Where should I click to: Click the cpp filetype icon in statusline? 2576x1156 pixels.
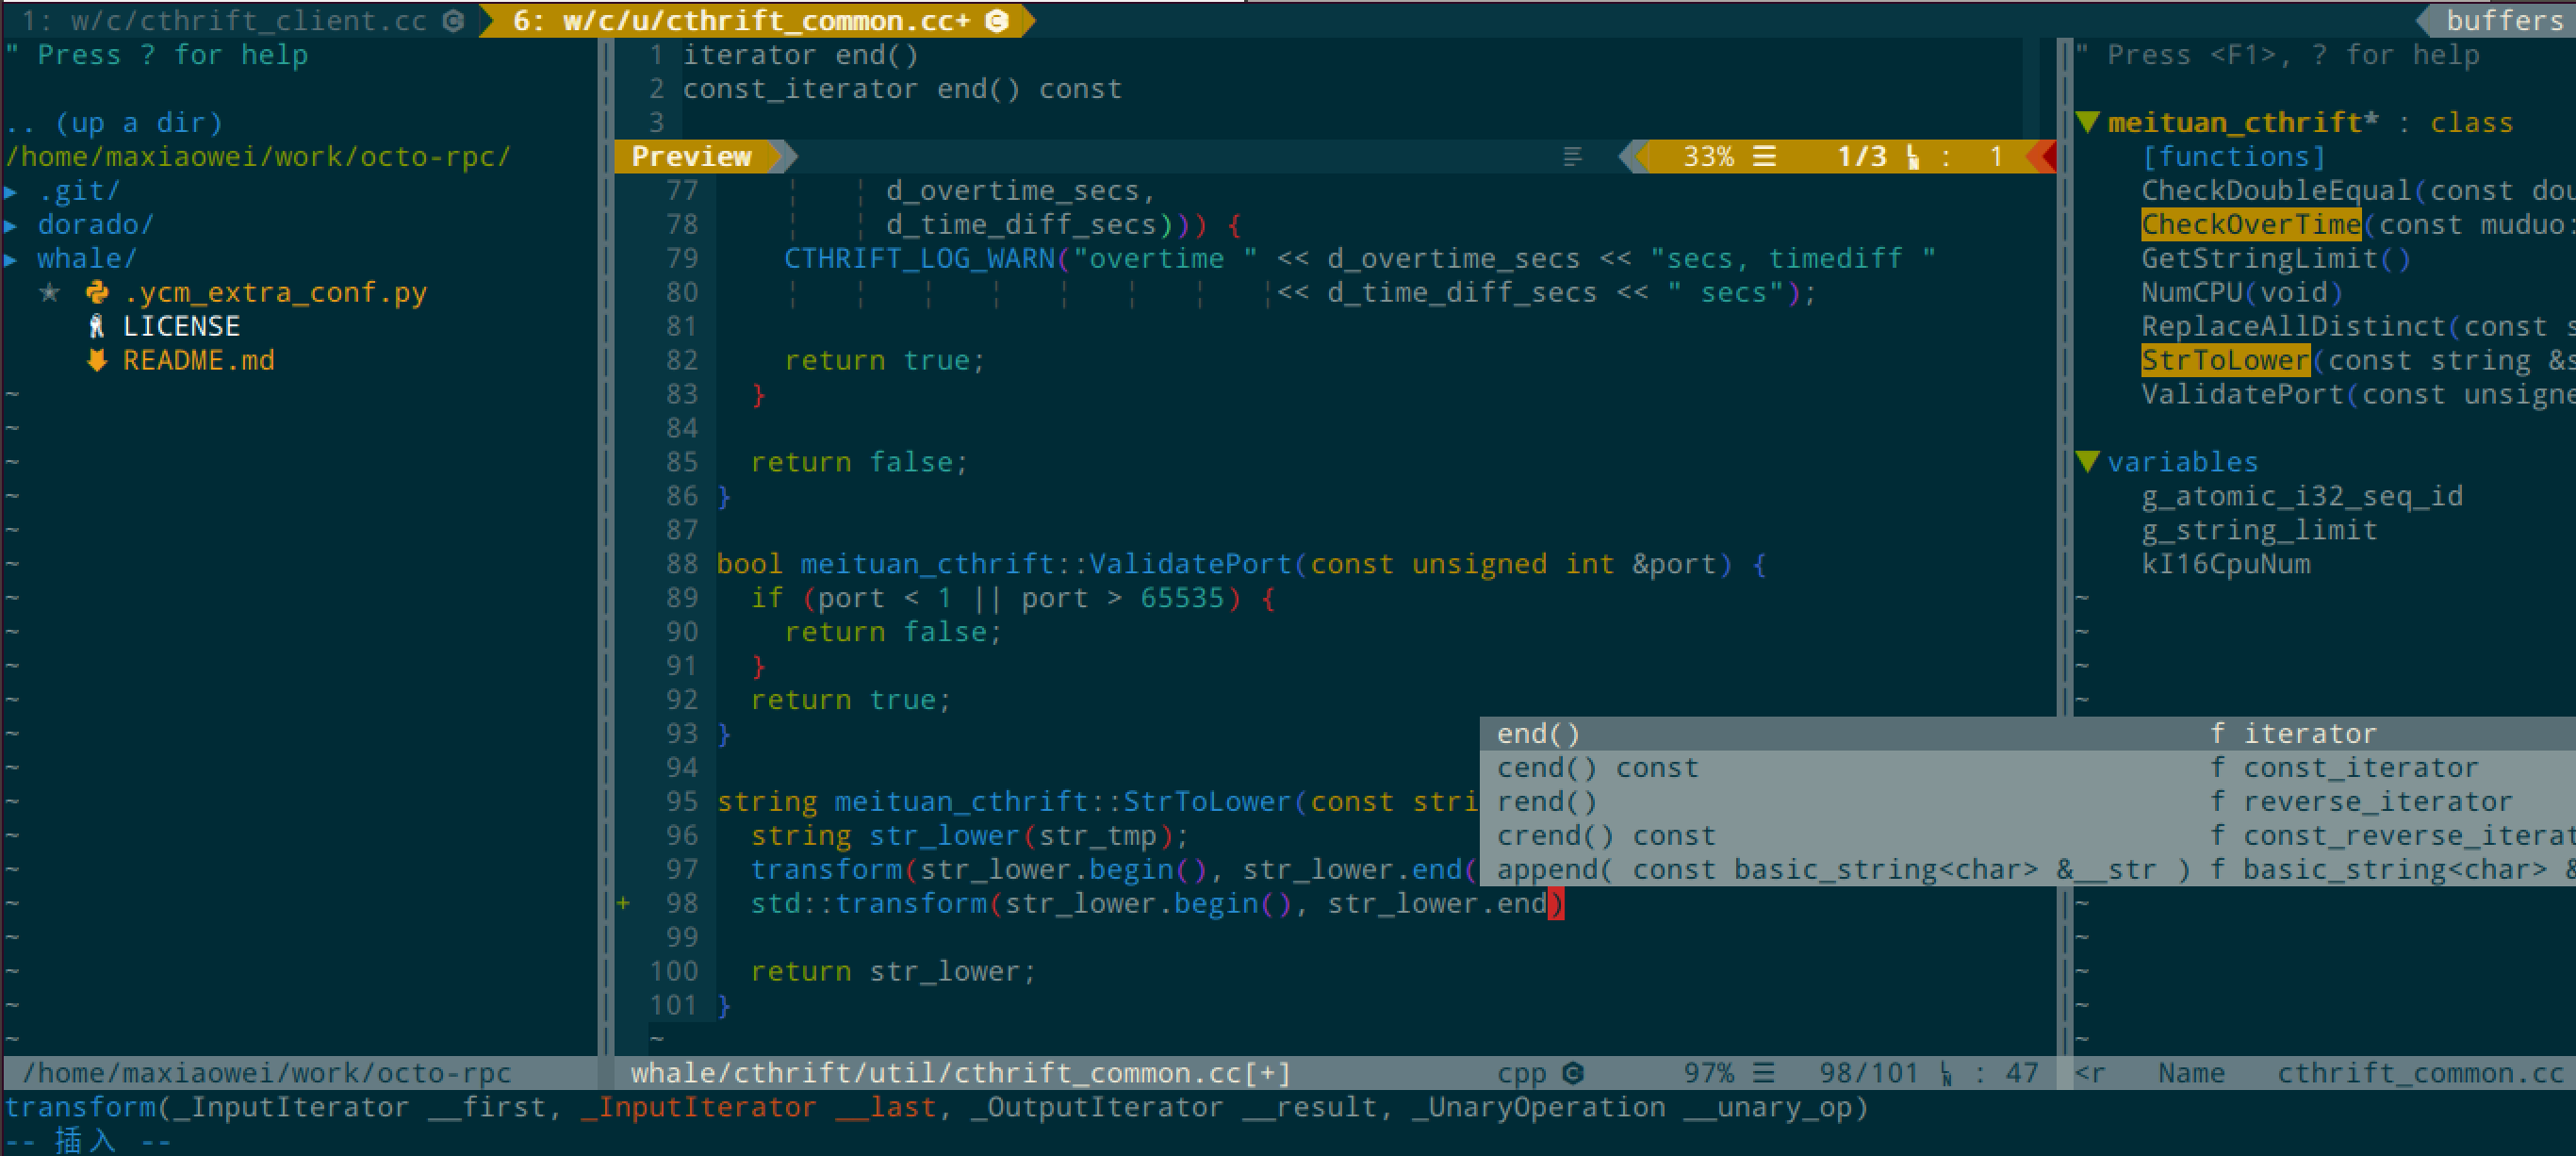point(1573,1073)
